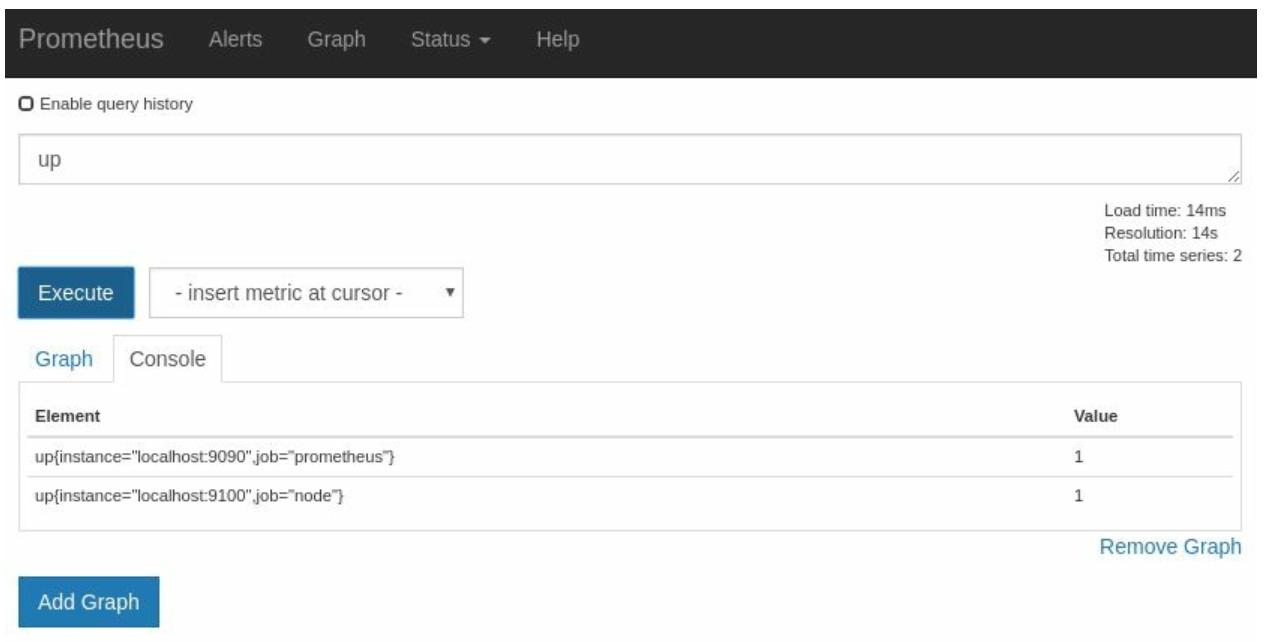Screen dimensions: 1267x642
Task: Click the Remove Graph link
Action: pos(1170,547)
